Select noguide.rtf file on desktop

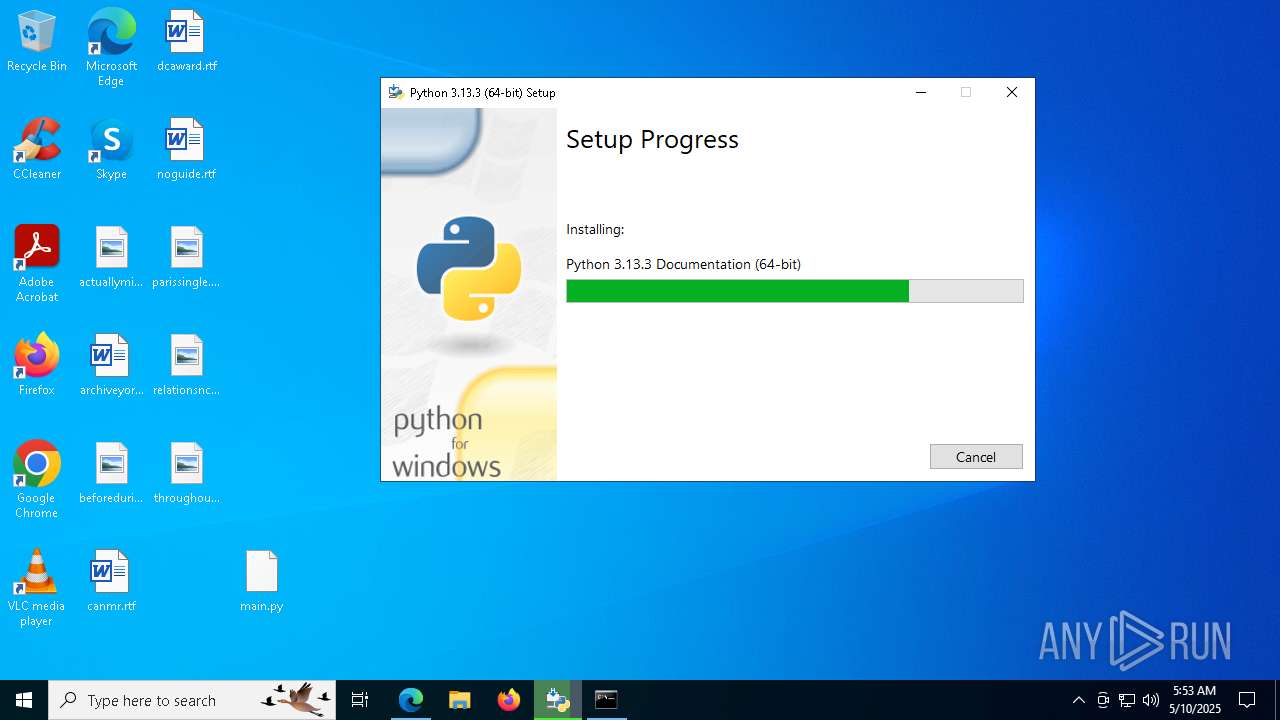(186, 150)
